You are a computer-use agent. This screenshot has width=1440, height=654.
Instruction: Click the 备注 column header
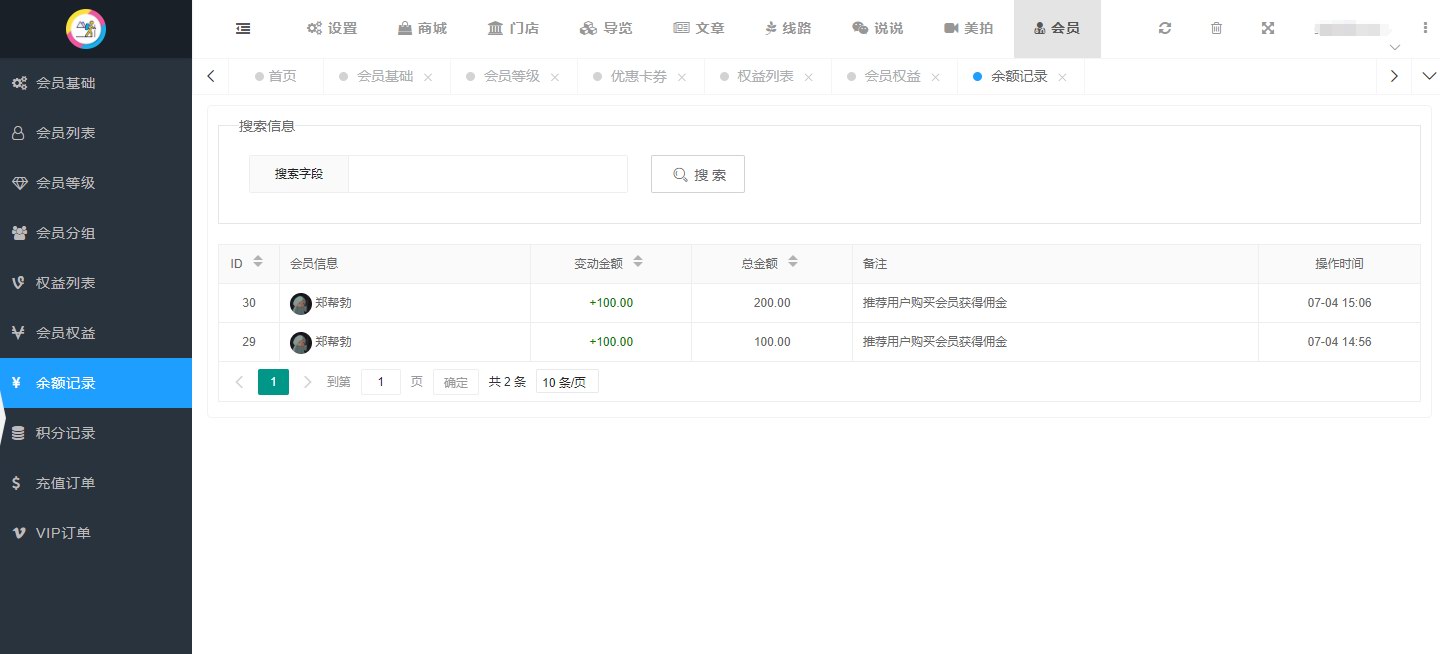(x=1055, y=264)
